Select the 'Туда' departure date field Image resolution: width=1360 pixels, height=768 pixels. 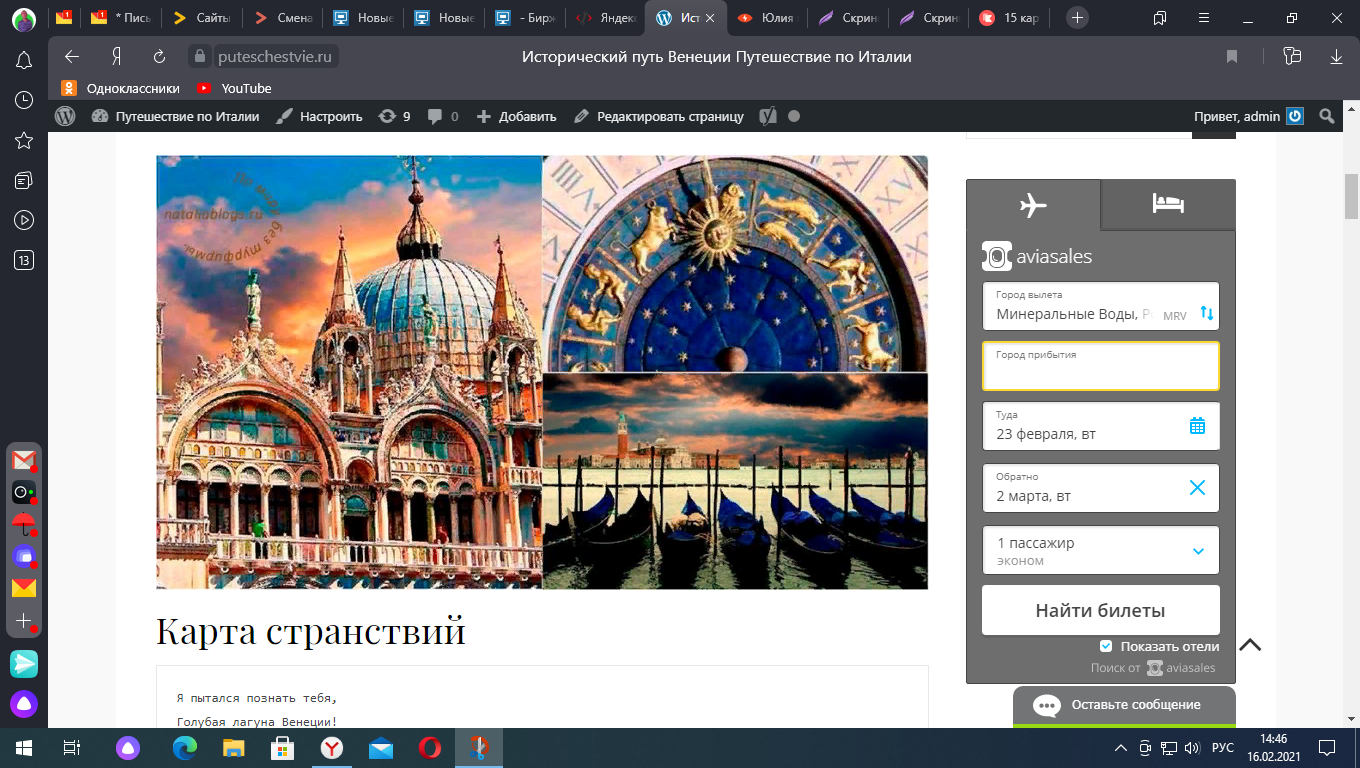[x=1101, y=426]
